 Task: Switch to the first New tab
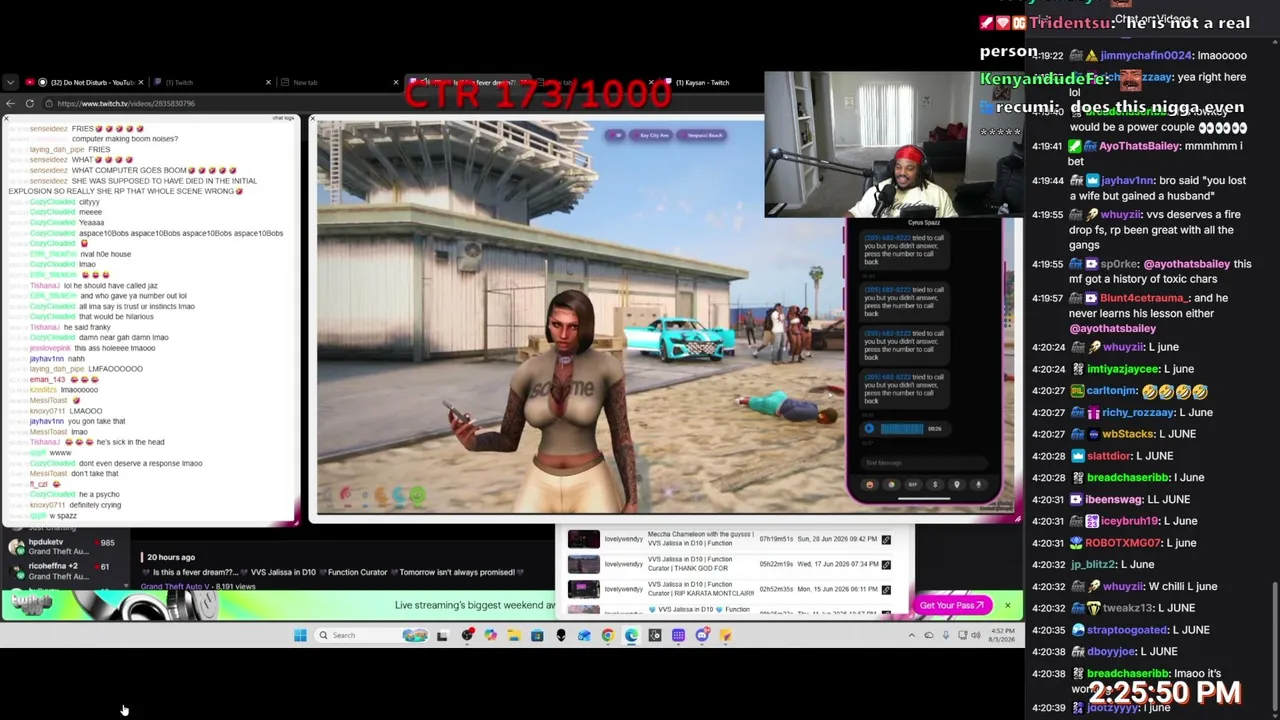(340, 82)
